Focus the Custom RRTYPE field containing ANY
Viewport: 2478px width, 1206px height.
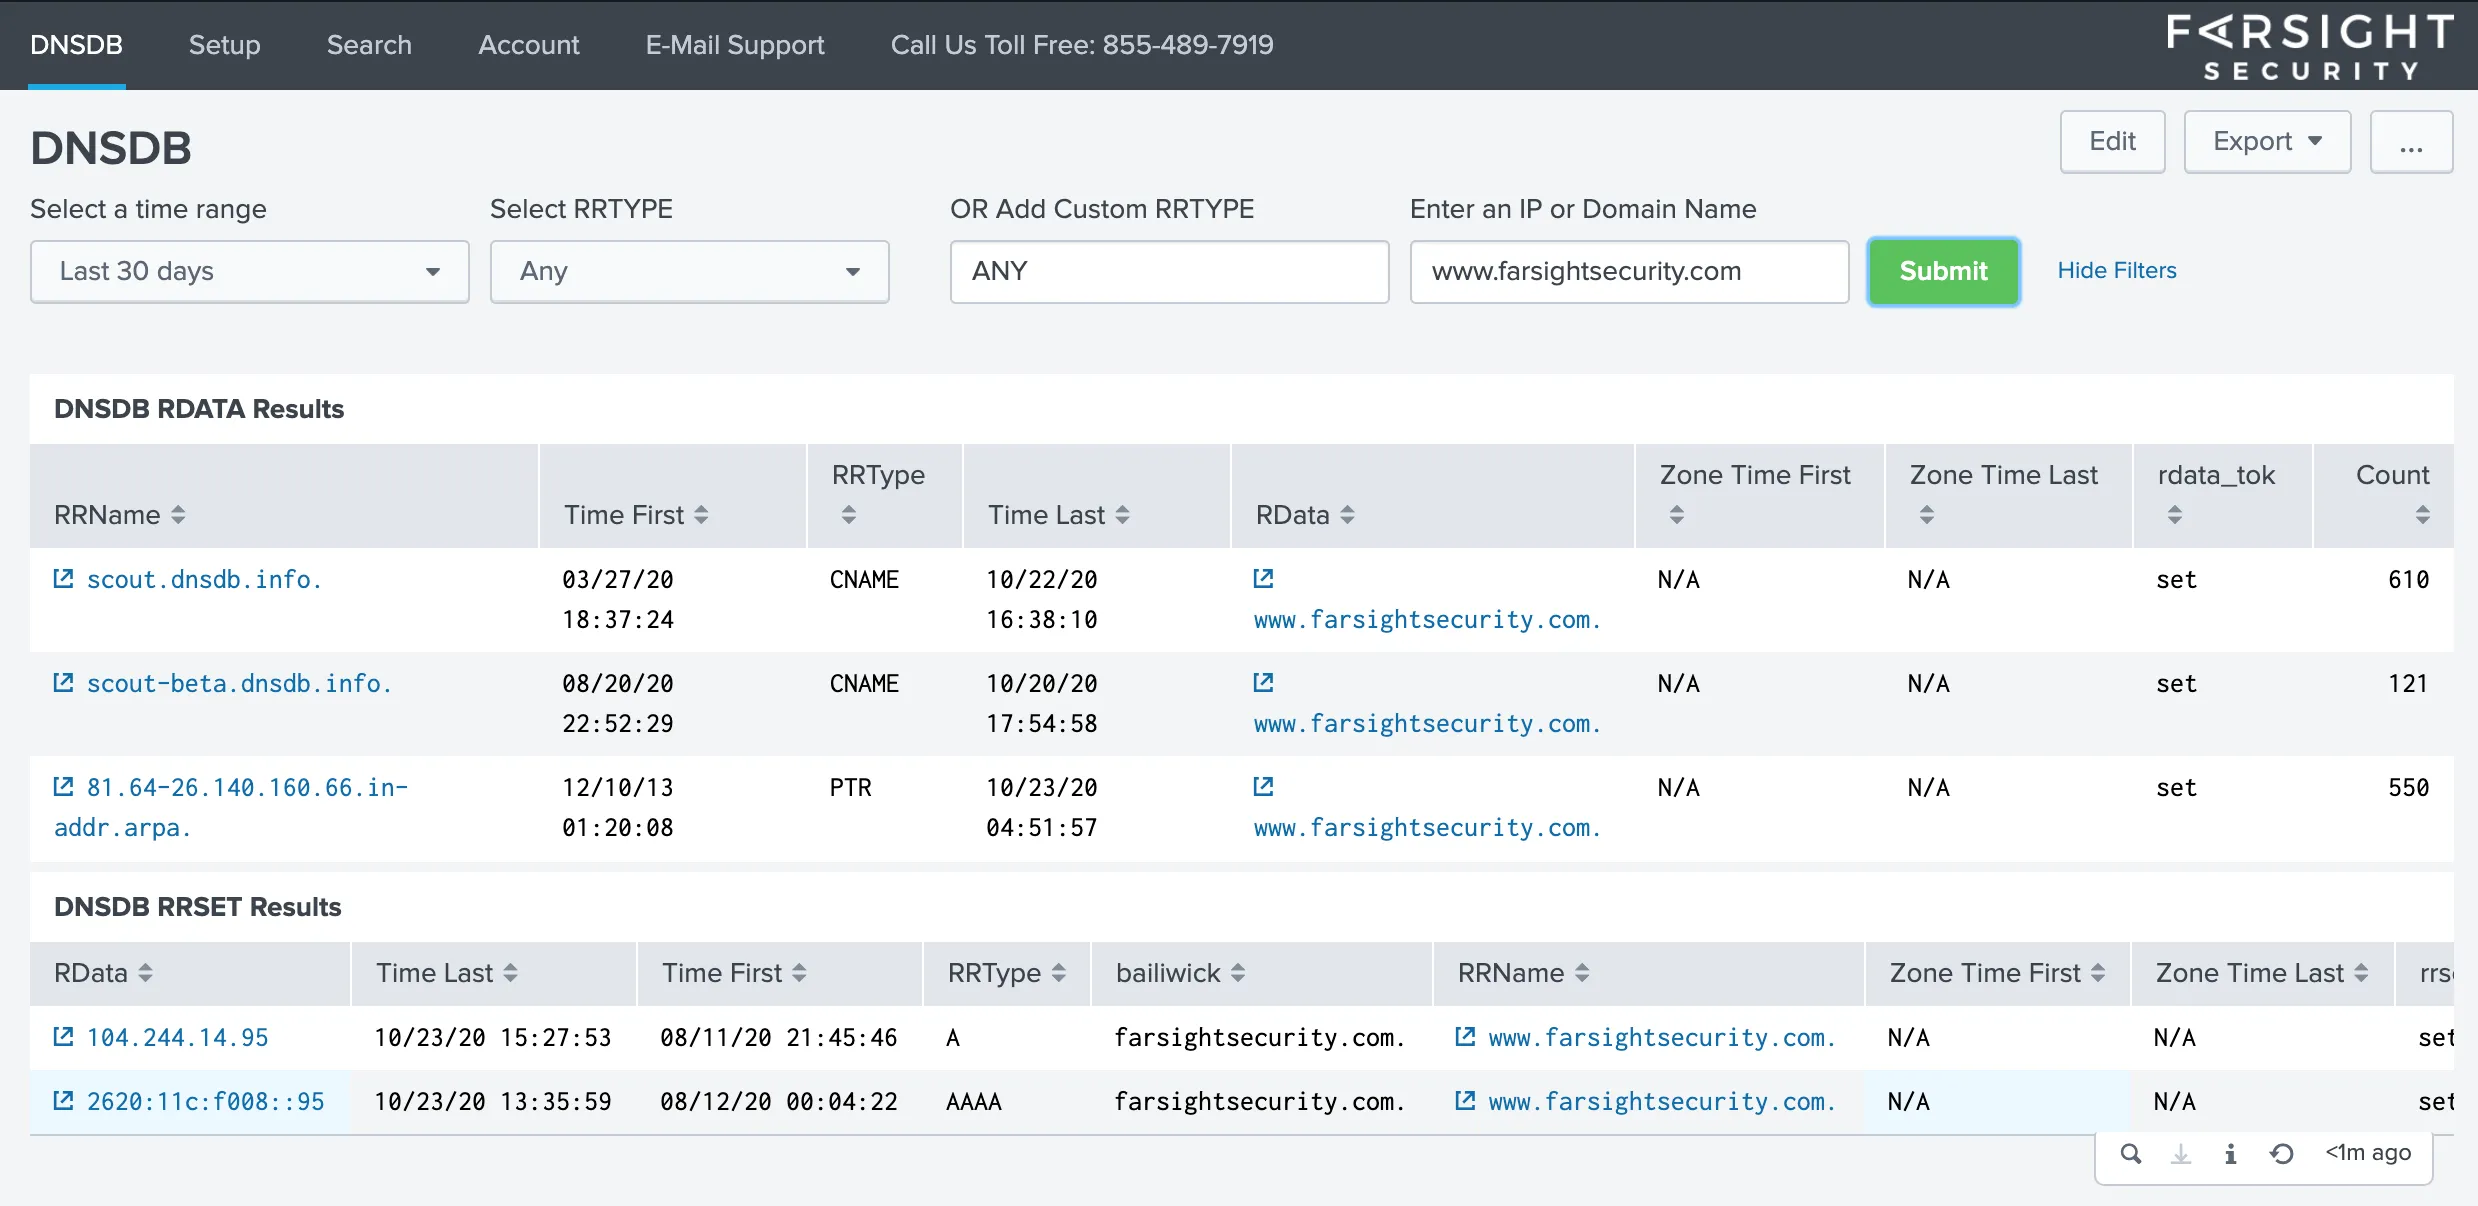click(1169, 271)
